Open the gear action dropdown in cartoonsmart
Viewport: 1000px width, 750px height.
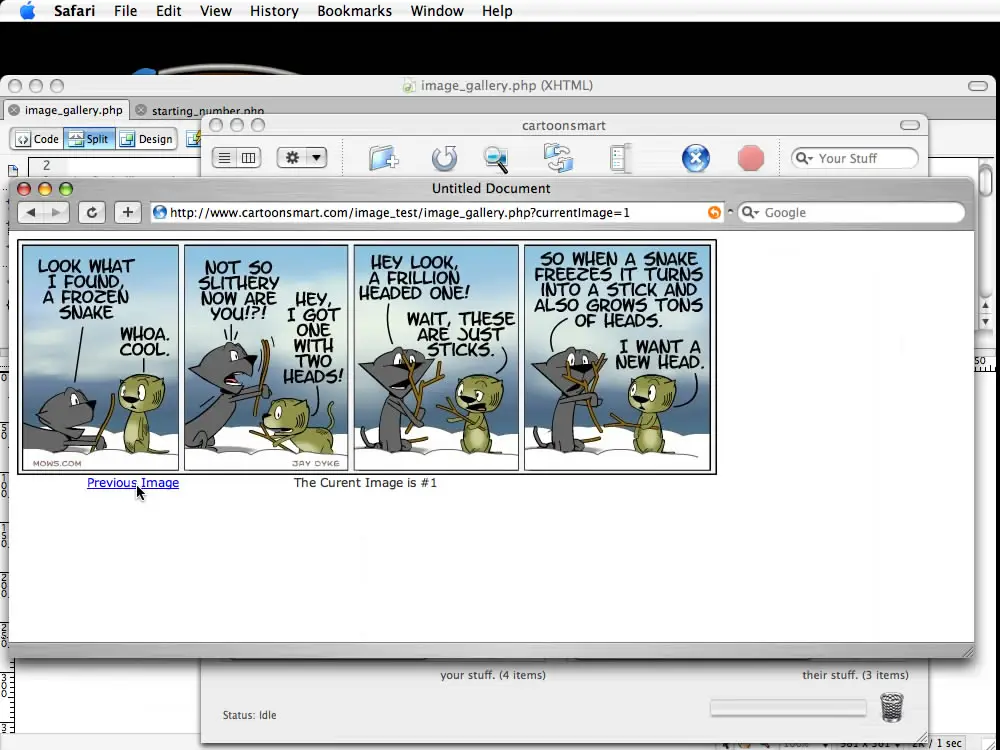(x=302, y=158)
